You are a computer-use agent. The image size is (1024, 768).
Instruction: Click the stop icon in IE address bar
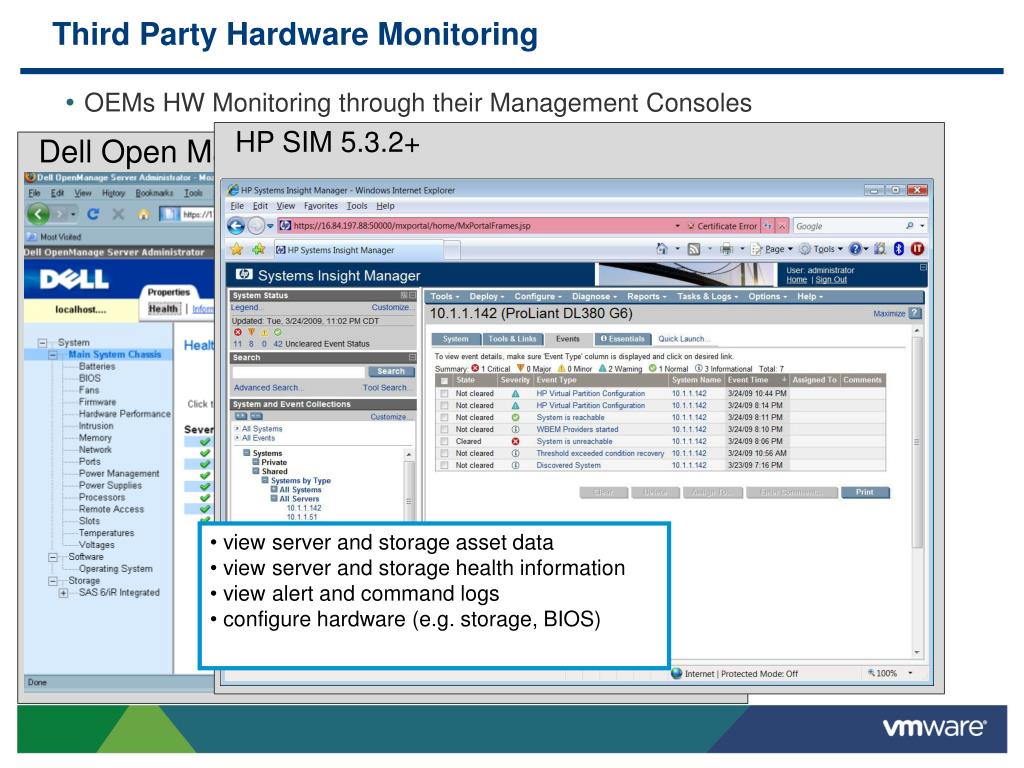pos(782,226)
